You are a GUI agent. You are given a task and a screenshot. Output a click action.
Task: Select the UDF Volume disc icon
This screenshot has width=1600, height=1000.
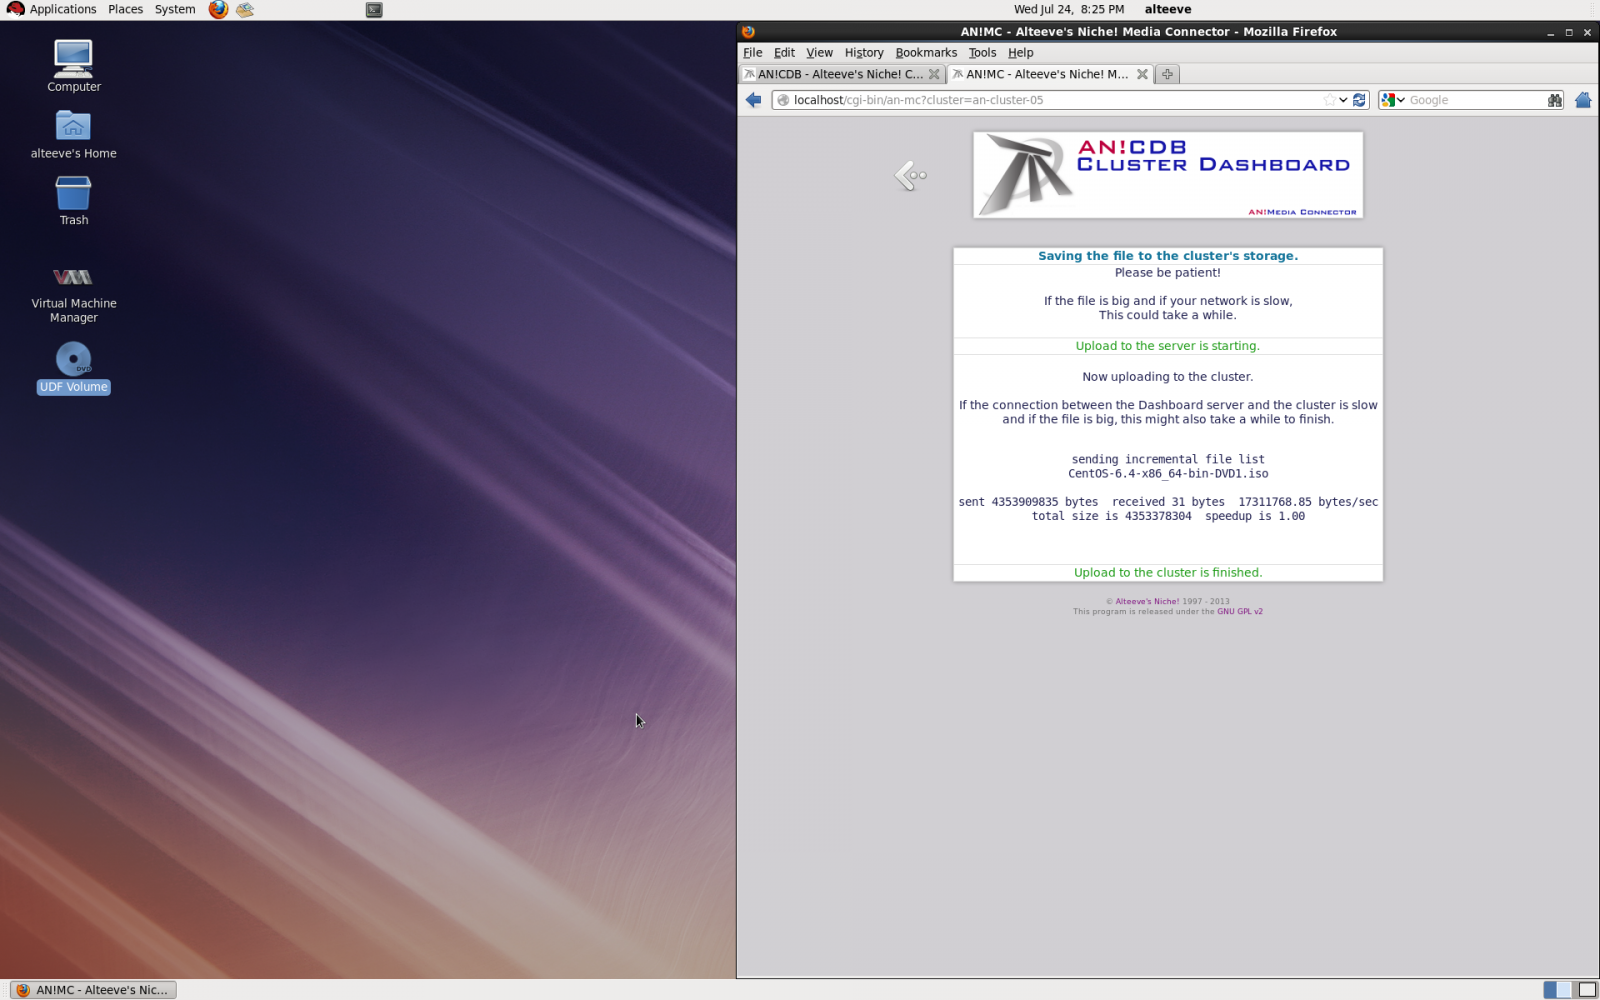[73, 359]
